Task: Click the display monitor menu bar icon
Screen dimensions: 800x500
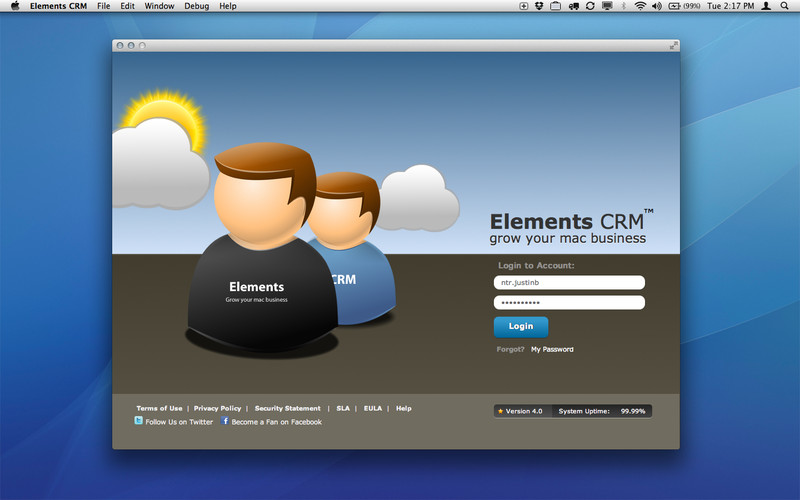Action: 607,6
